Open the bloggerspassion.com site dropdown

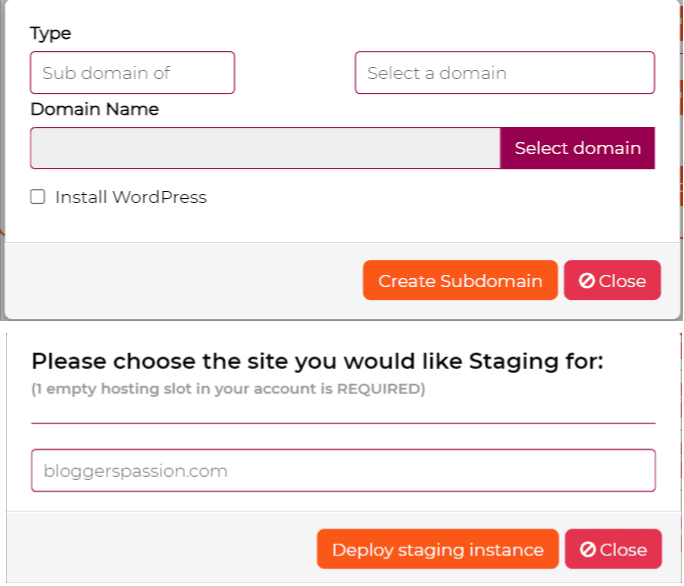343,470
